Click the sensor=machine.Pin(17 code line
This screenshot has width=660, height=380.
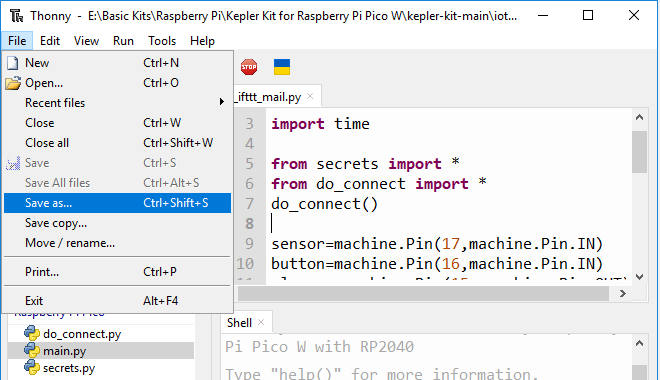click(x=437, y=244)
